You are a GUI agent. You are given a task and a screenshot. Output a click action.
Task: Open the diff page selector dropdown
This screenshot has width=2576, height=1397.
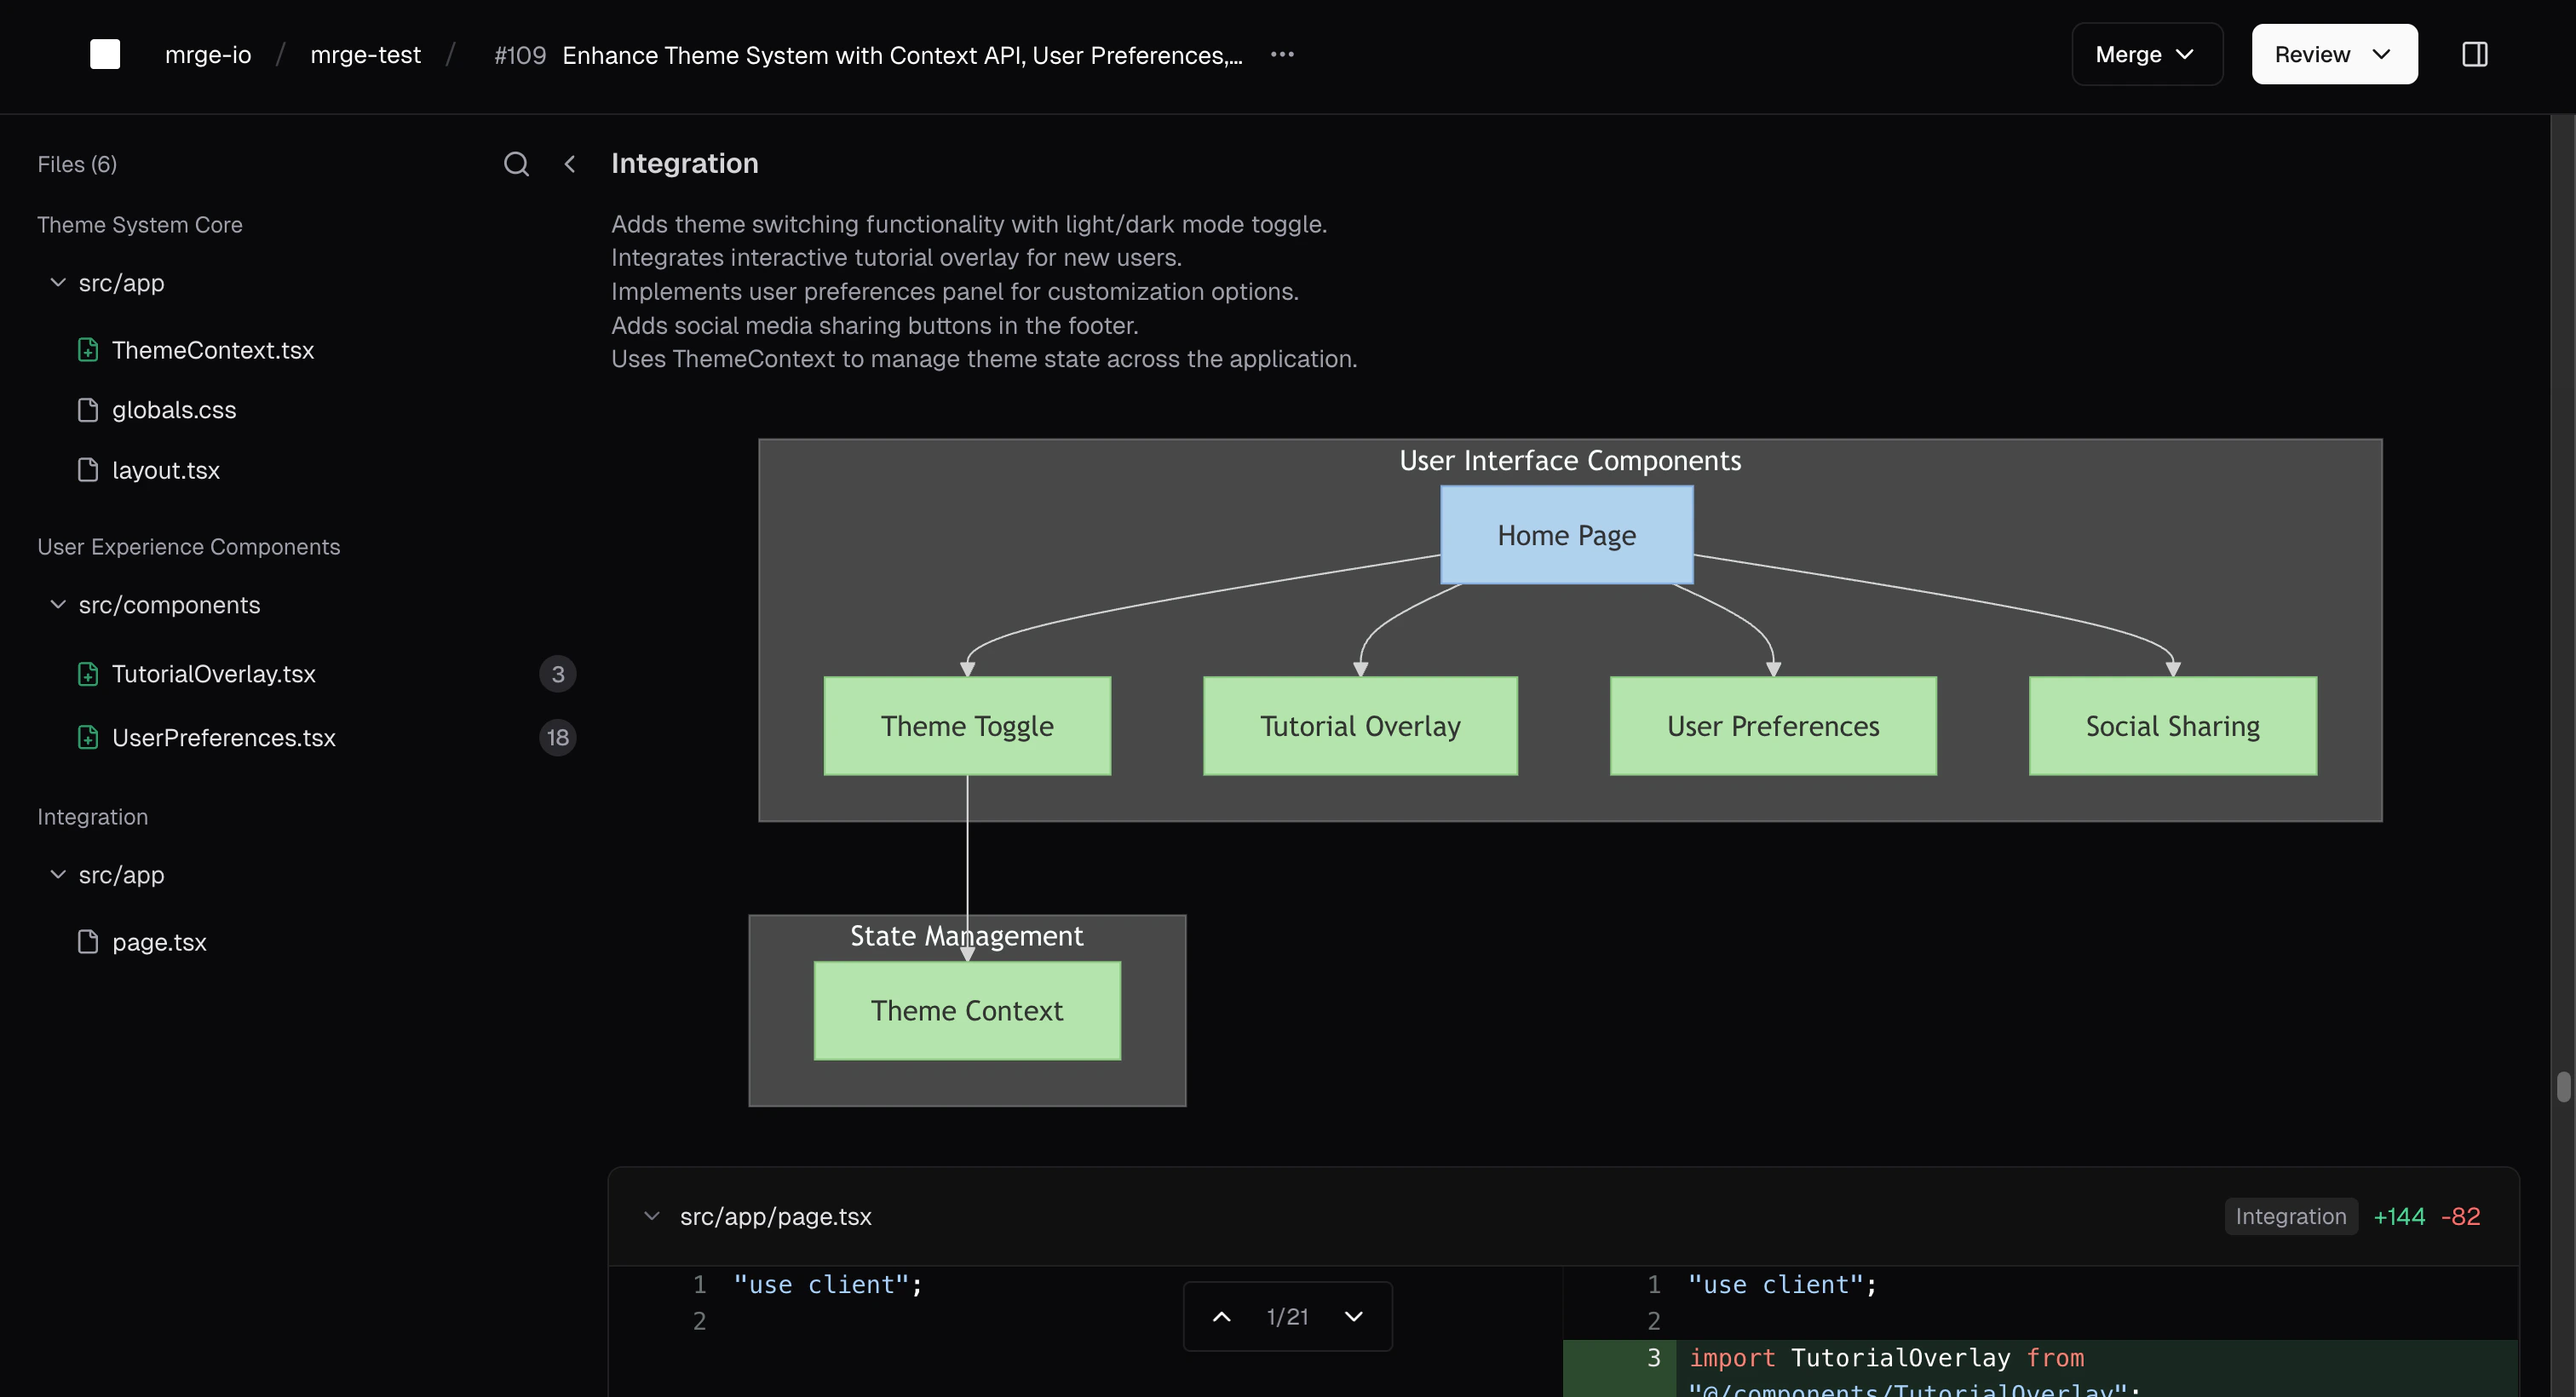point(1355,1316)
